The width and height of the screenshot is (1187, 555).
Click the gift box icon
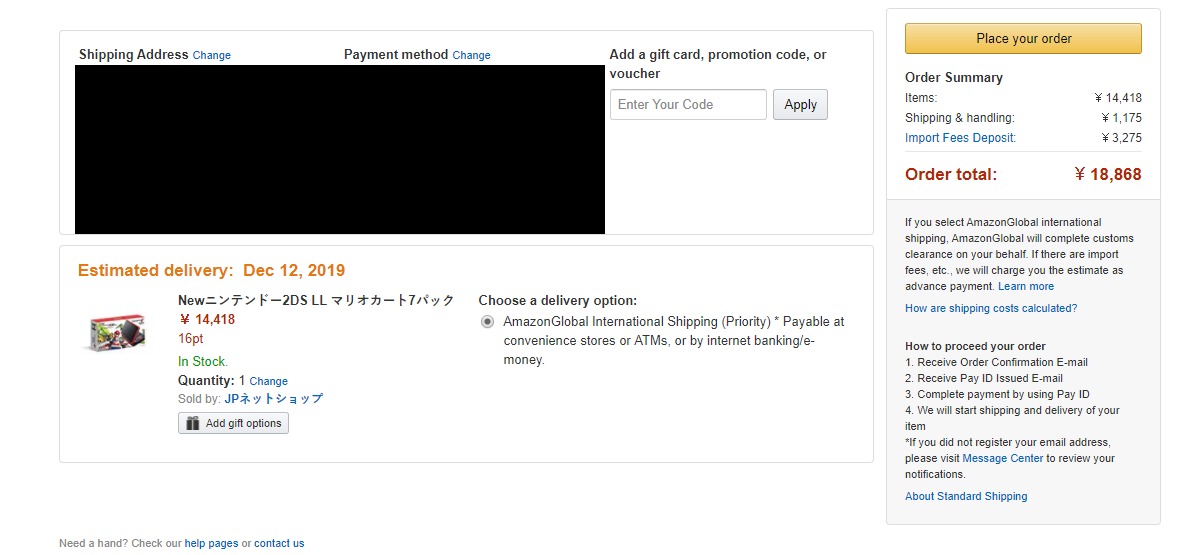[x=193, y=423]
